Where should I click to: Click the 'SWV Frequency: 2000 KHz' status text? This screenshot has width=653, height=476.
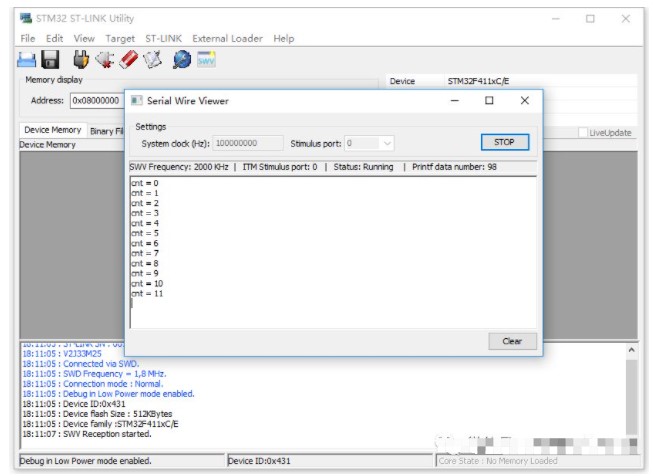(x=179, y=167)
